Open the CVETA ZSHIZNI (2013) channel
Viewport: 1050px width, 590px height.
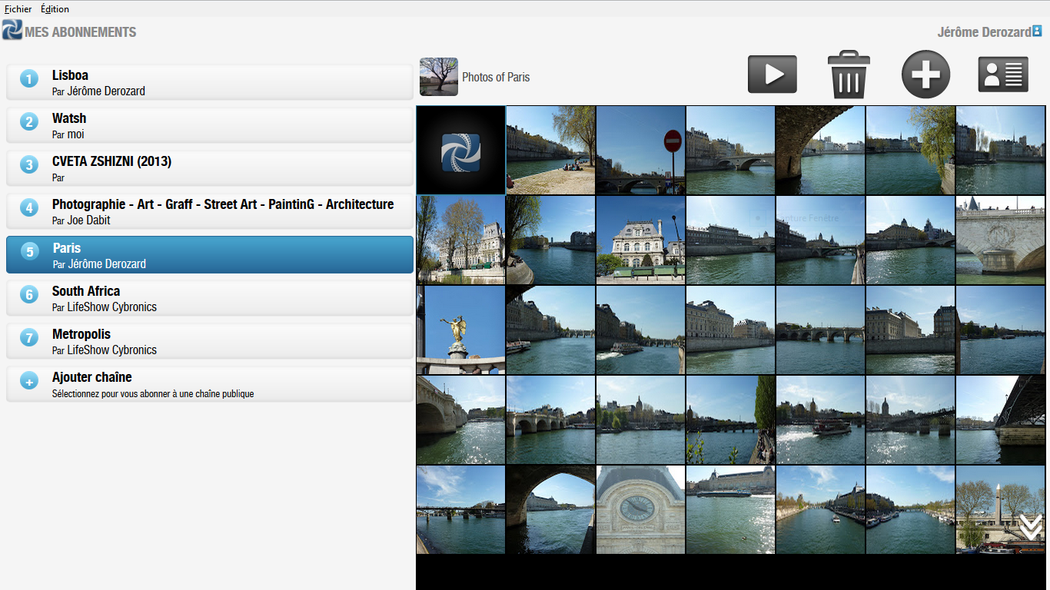(210, 168)
